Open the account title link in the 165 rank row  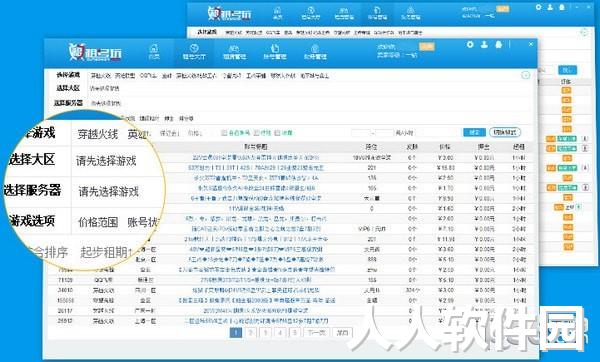tap(256, 188)
